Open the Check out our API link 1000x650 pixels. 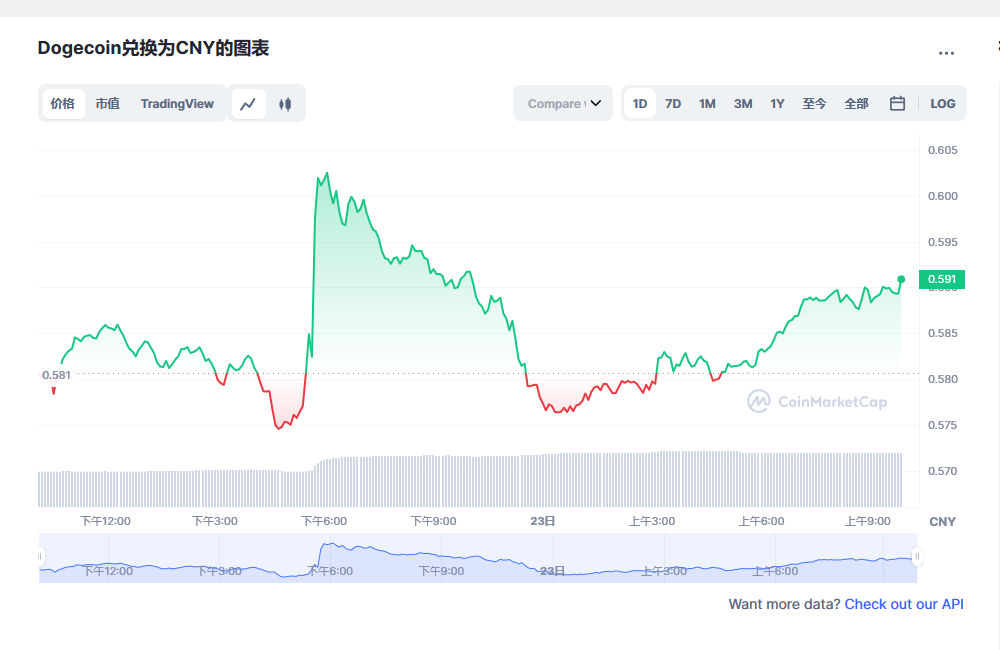pyautogui.click(x=904, y=604)
